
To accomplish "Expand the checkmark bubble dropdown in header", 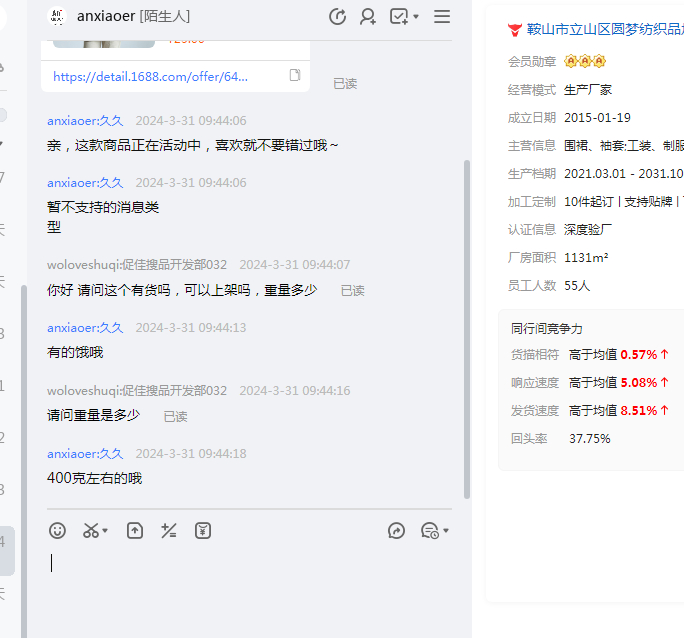I will pyautogui.click(x=416, y=16).
